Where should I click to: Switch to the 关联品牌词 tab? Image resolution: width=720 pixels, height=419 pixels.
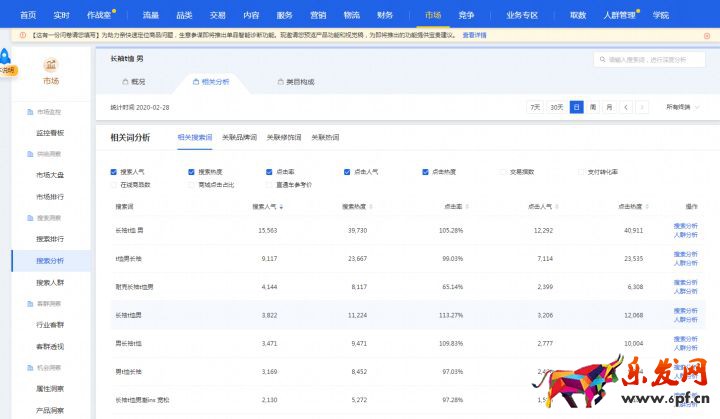point(239,137)
